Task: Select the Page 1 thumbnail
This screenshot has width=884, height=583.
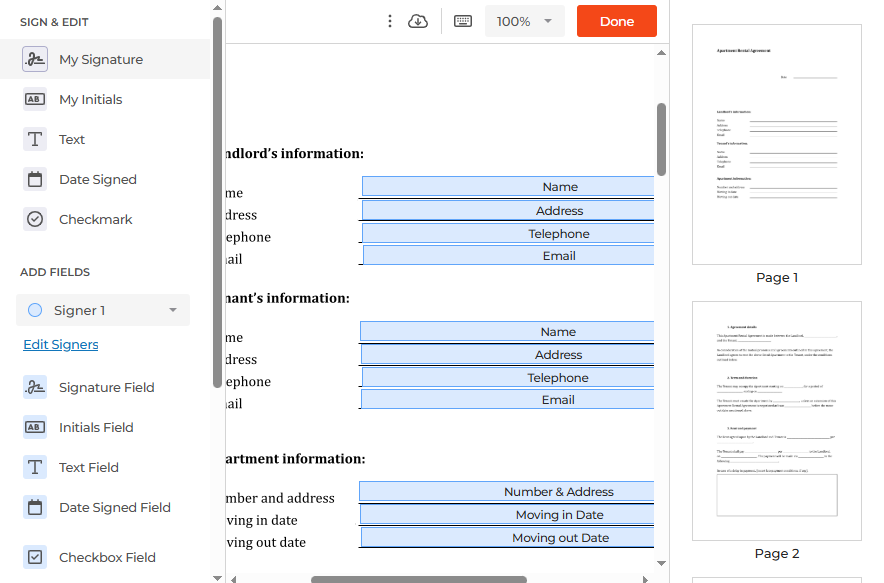Action: coord(777,144)
